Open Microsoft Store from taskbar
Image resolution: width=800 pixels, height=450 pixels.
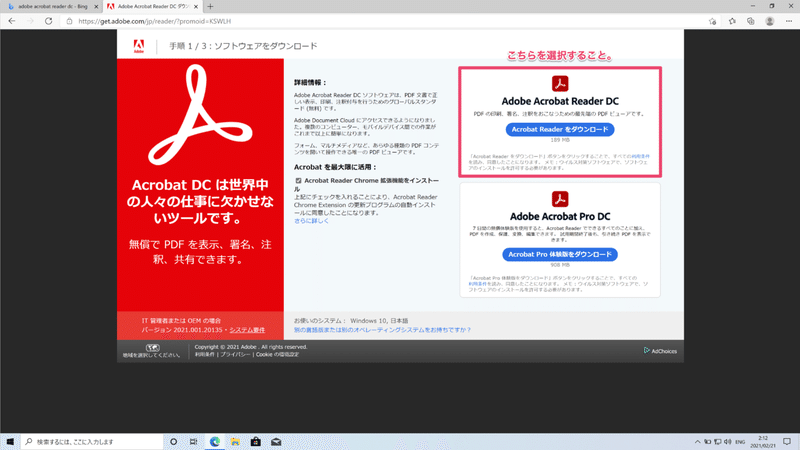point(256,441)
